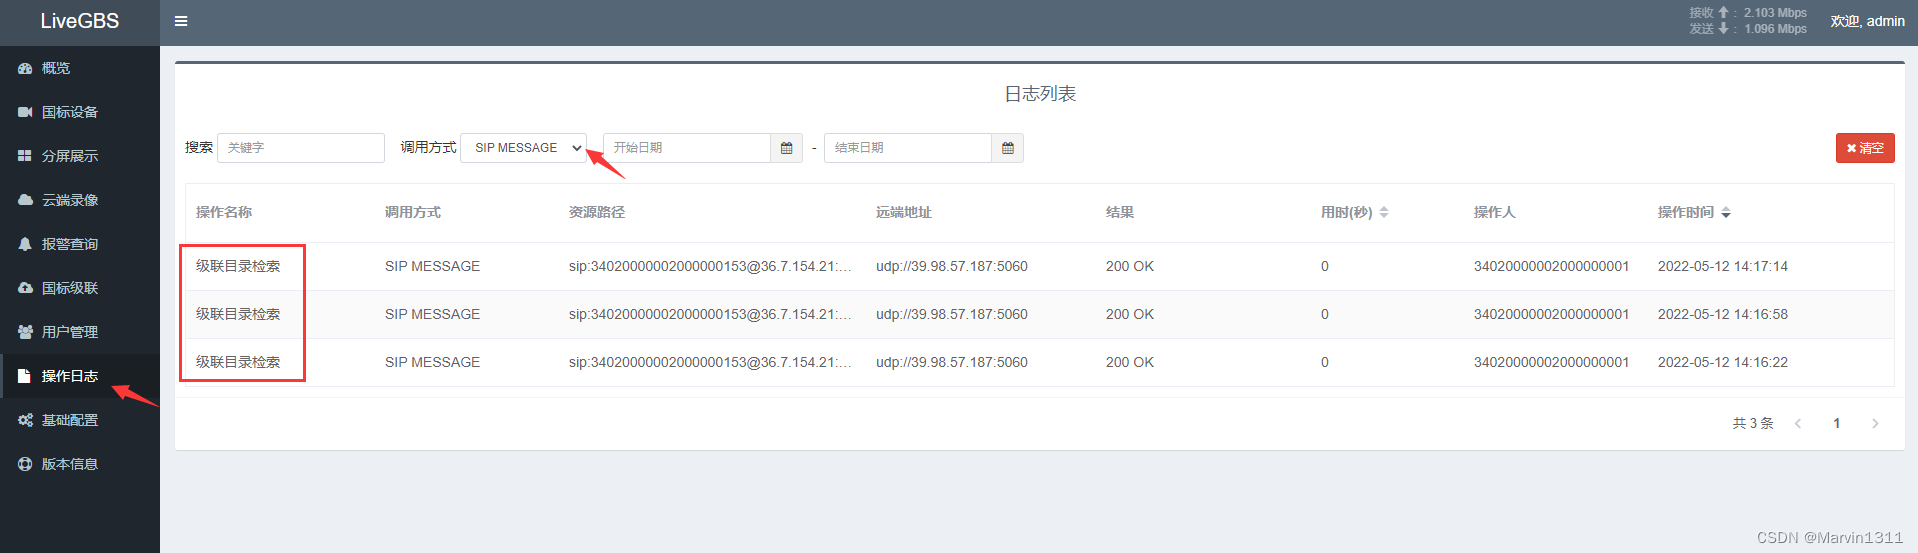This screenshot has height=553, width=1918.
Task: Click 级联目录检索 in the 14:16:22 row
Action: pos(238,362)
